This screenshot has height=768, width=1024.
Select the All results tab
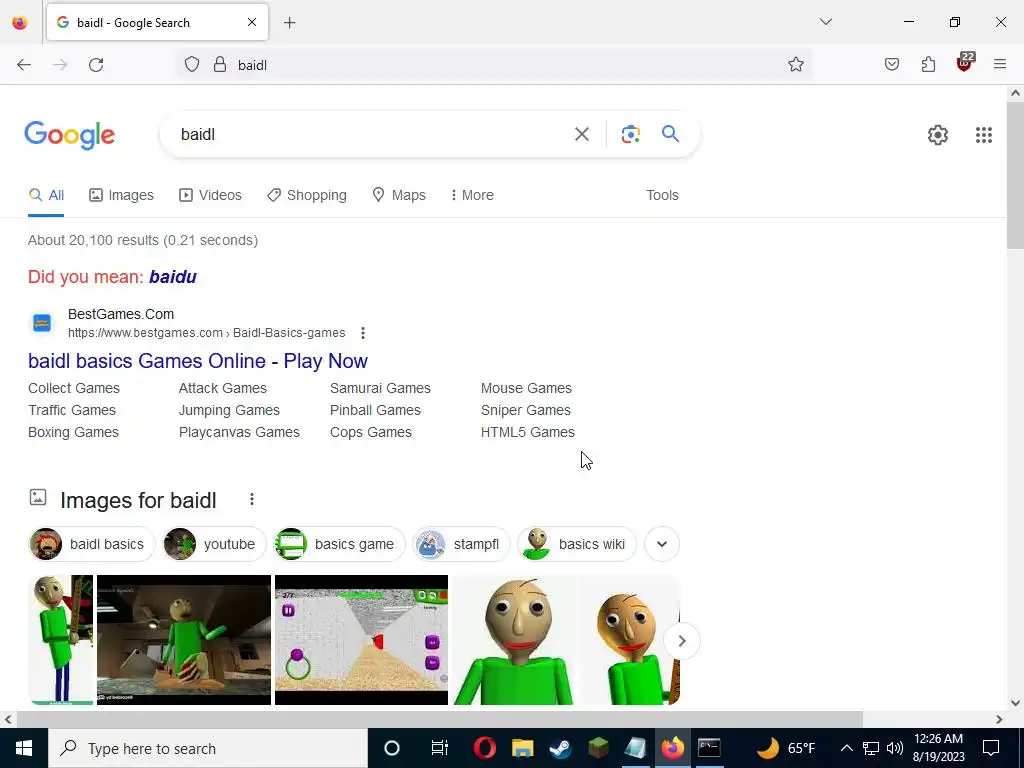[46, 195]
